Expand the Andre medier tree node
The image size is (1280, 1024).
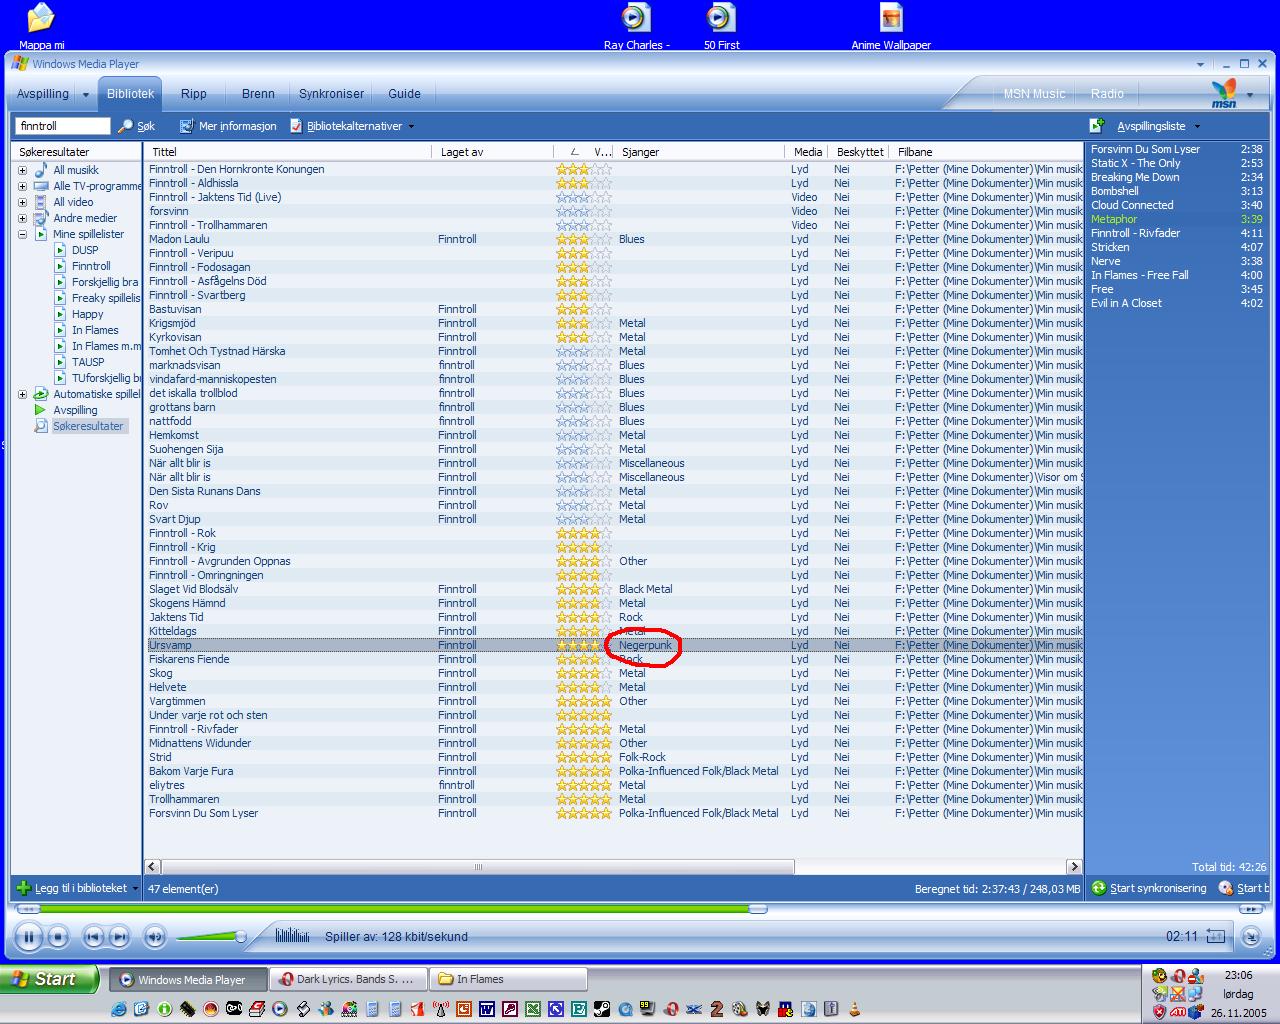pos(22,218)
